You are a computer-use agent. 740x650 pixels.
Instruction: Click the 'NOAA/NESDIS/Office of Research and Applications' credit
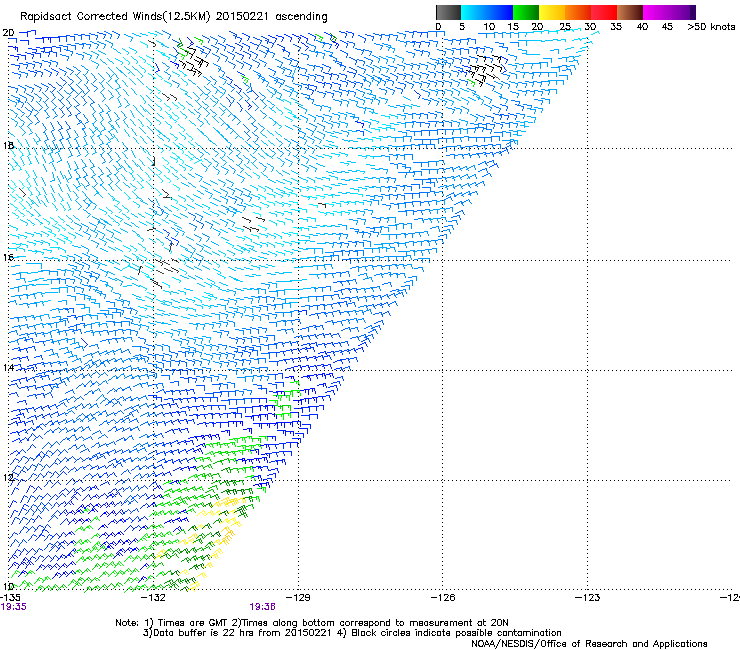(x=589, y=644)
